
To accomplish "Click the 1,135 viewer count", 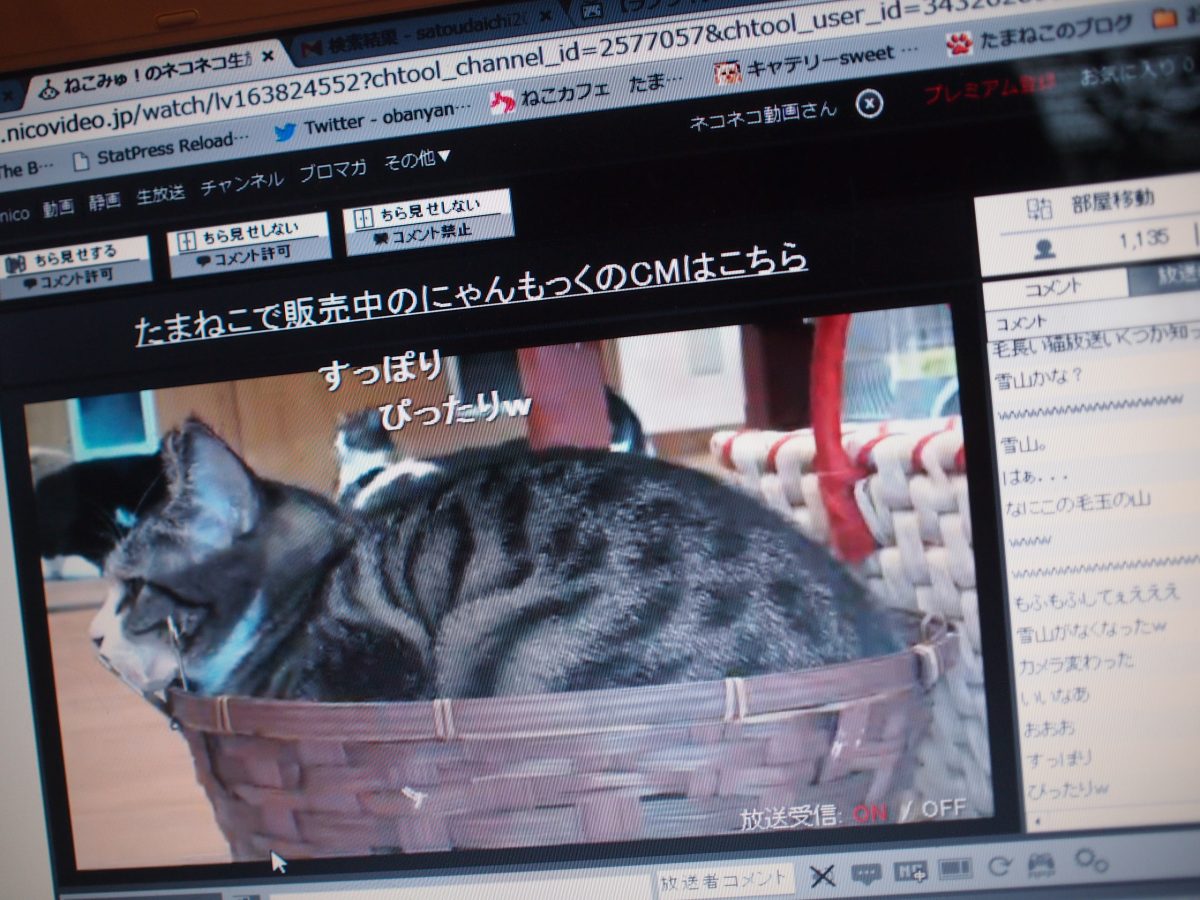I will 1144,239.
